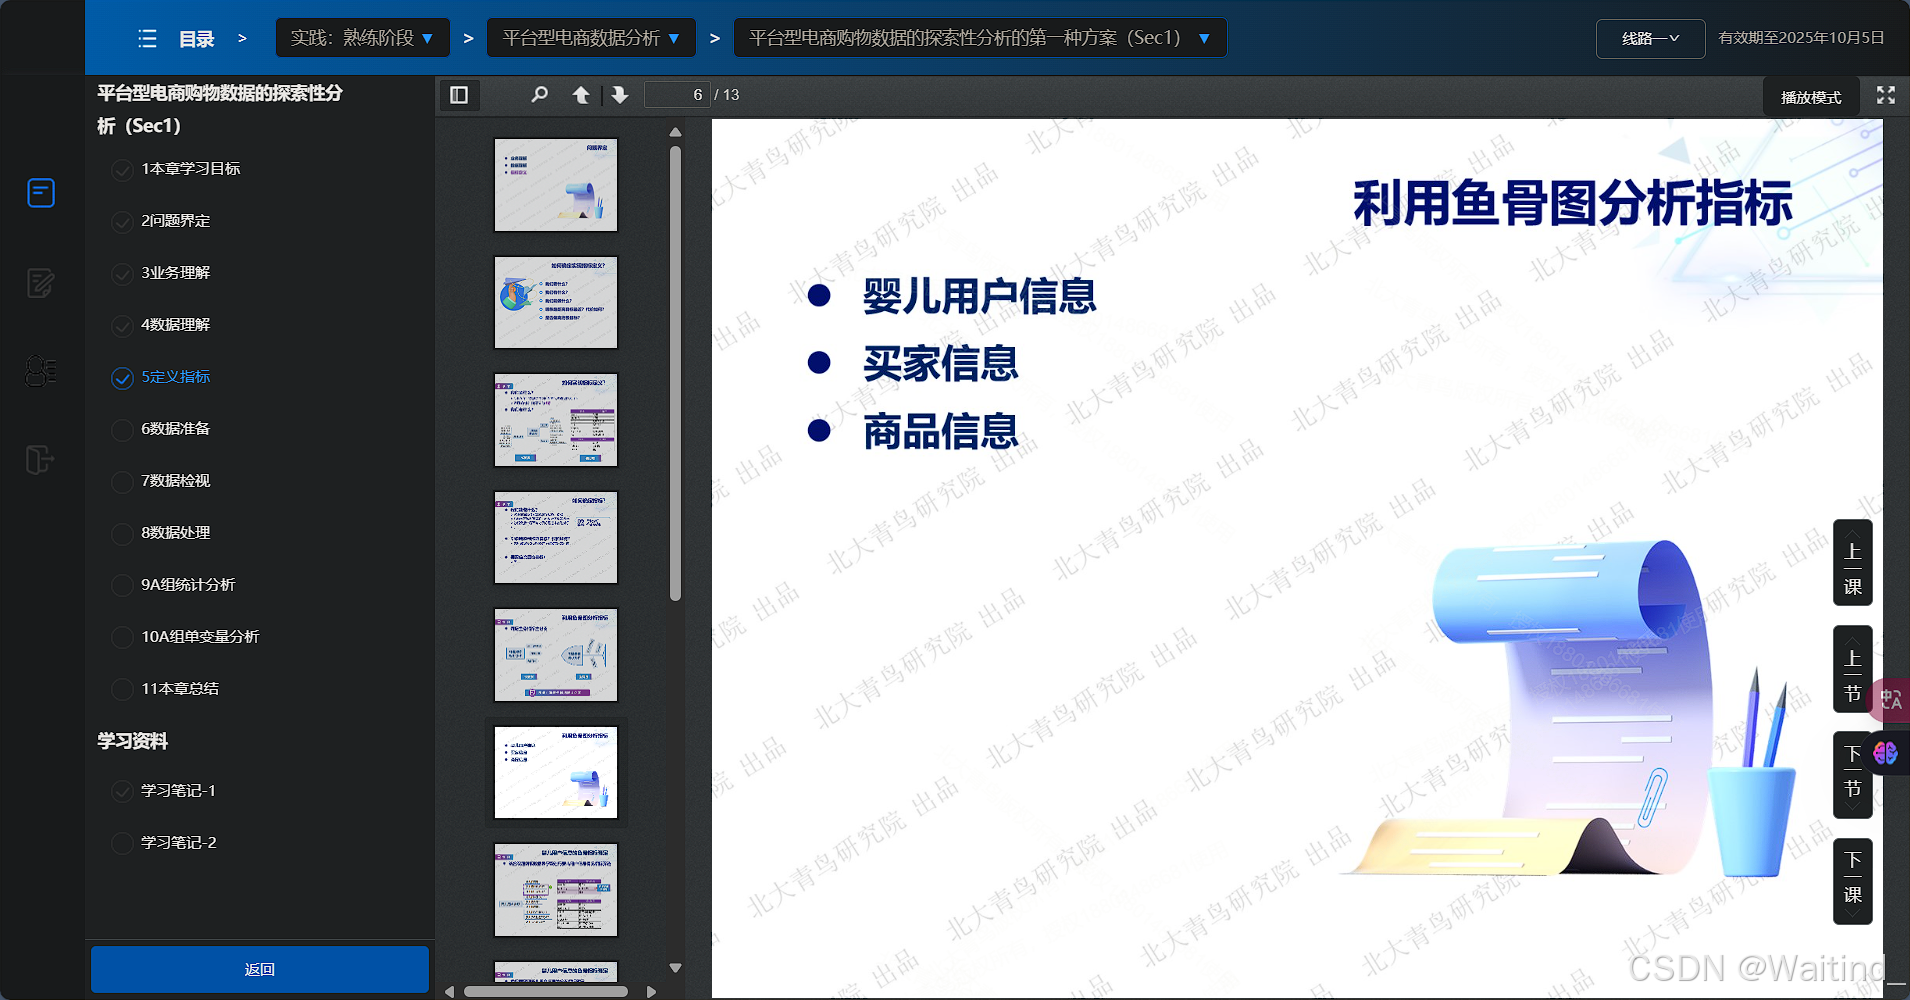Image resolution: width=1910 pixels, height=1000 pixels.
Task: Expand the 平台型电商数据分析 dropdown
Action: pos(591,38)
